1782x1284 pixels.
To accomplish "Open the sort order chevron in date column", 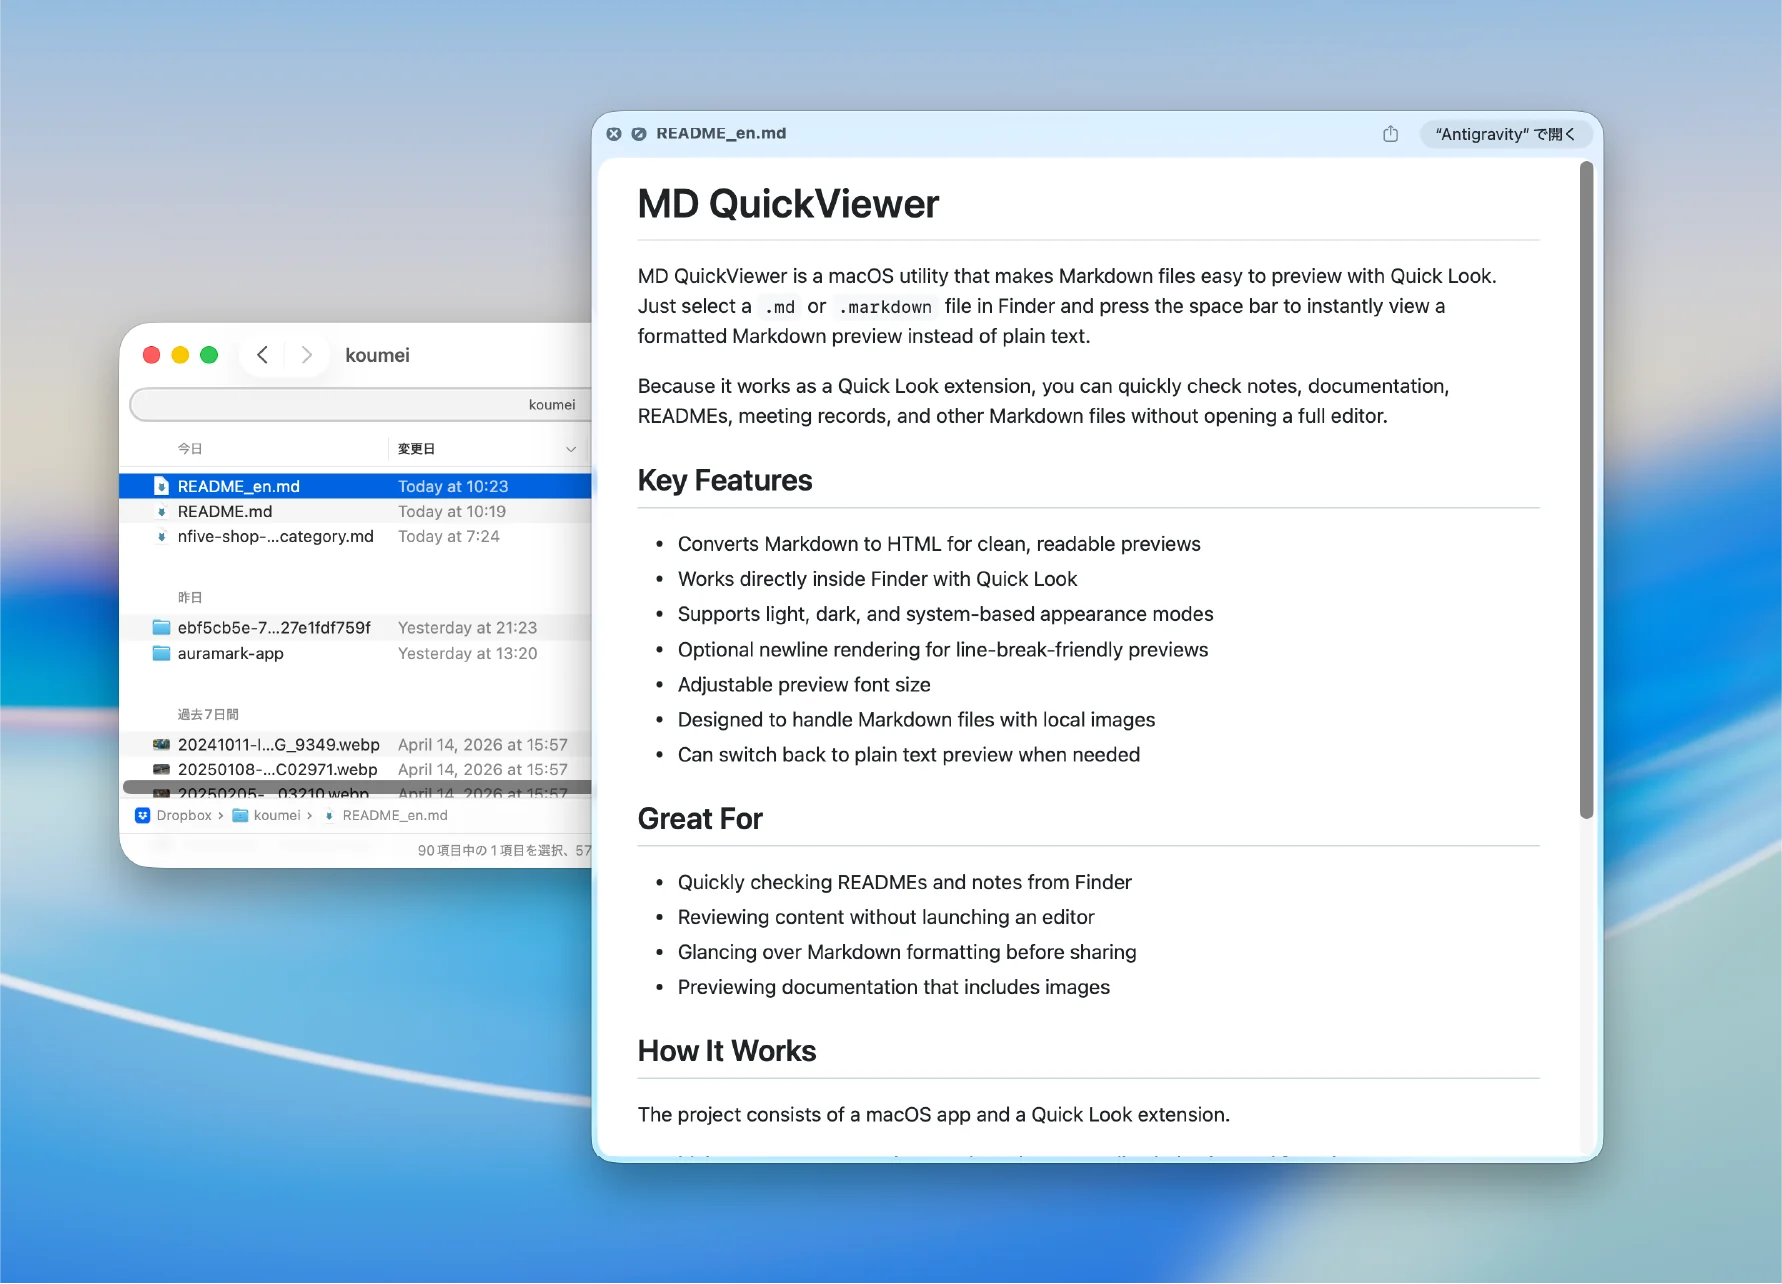I will 571,449.
